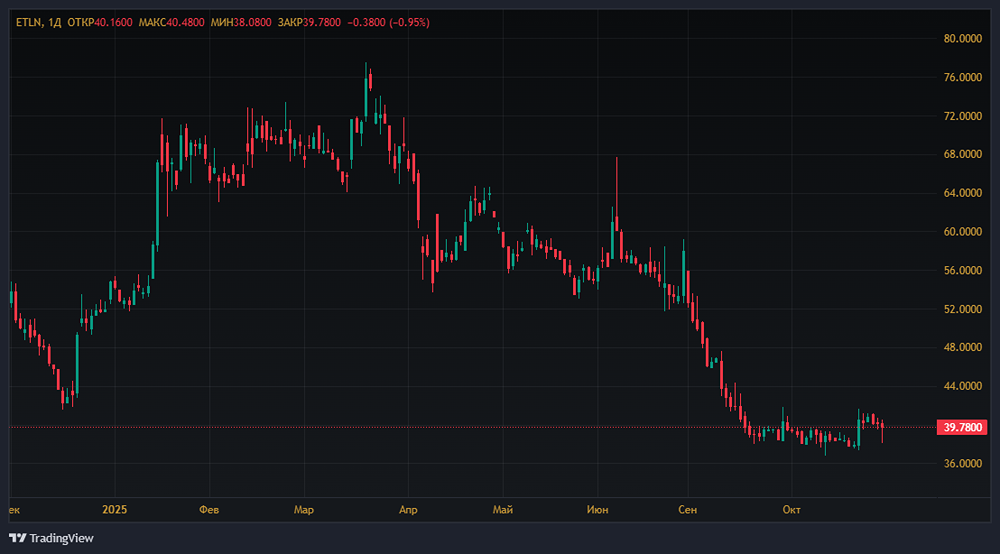Click the ETLN ticker symbol label
The height and width of the screenshot is (554, 1000).
coord(28,22)
